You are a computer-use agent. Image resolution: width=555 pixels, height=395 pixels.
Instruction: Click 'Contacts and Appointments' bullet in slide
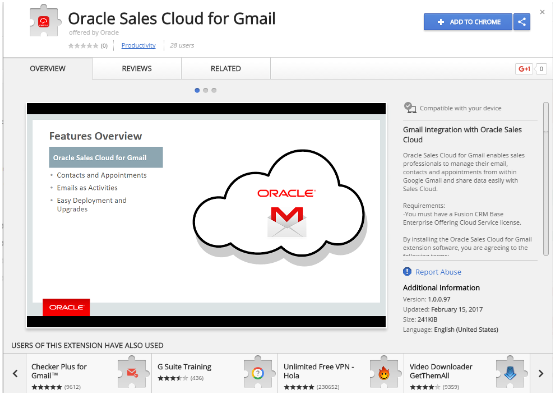coord(102,175)
